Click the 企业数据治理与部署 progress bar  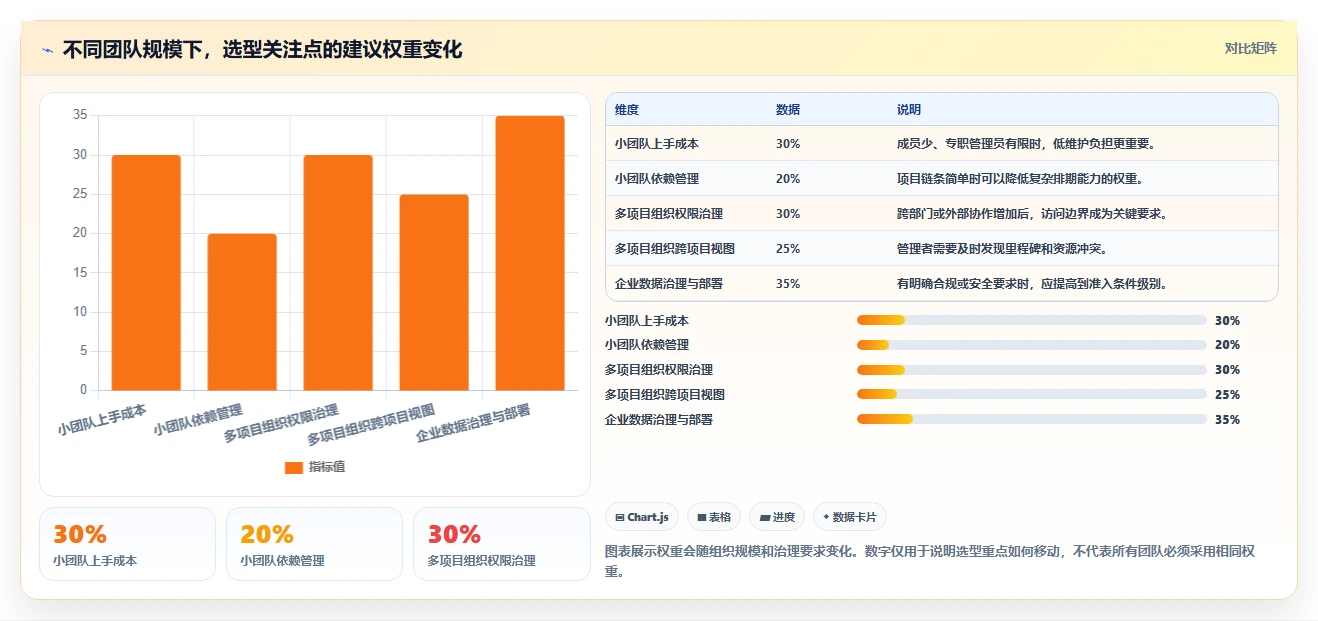[1031, 420]
